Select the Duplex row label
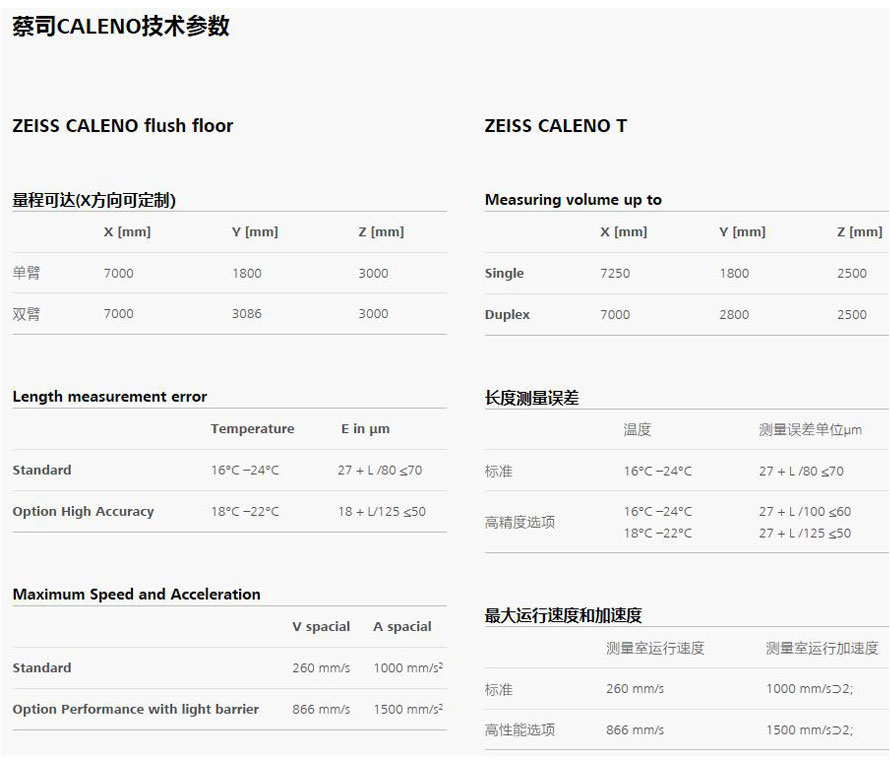The height and width of the screenshot is (767, 890). click(507, 315)
